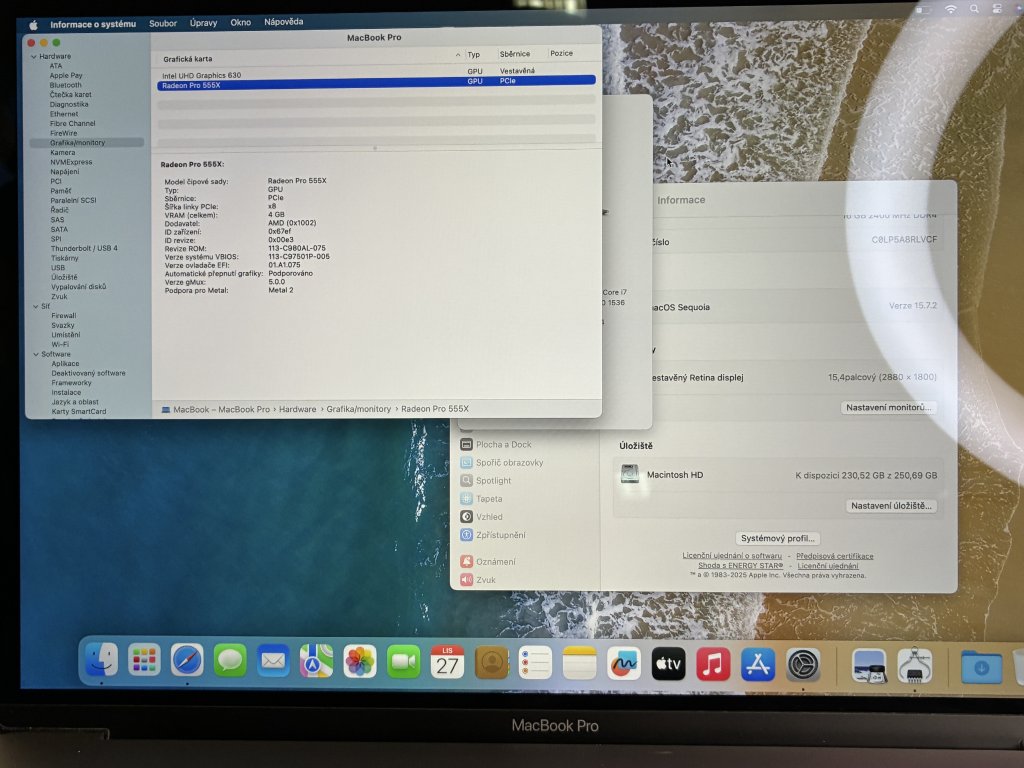Image resolution: width=1024 pixels, height=768 pixels.
Task: Open Messages app in the Dock
Action: tap(230, 661)
